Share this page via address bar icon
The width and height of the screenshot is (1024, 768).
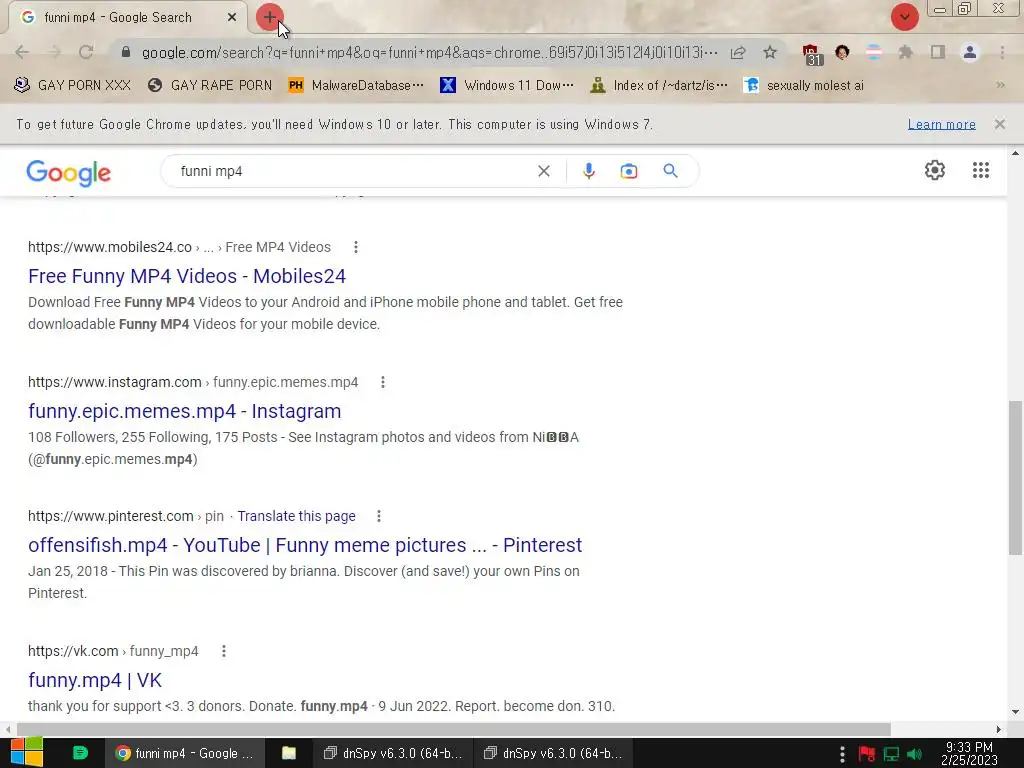pyautogui.click(x=738, y=52)
